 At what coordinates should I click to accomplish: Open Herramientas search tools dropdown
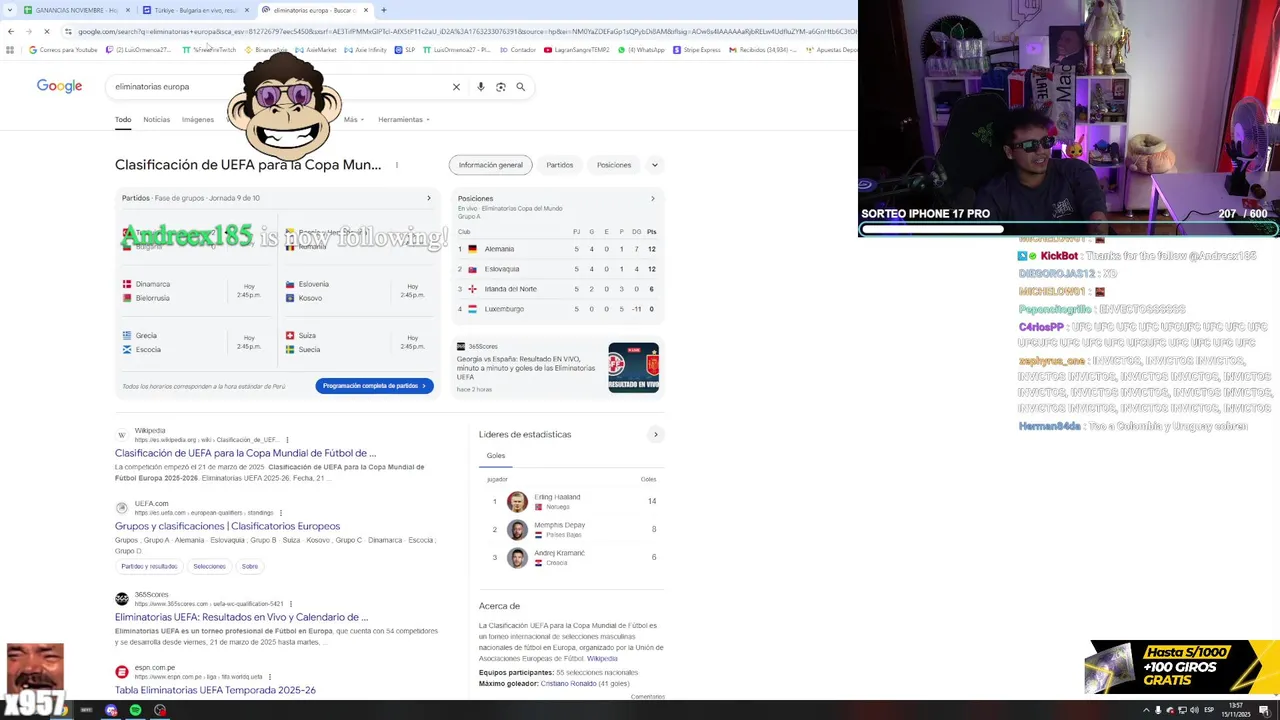coord(404,120)
